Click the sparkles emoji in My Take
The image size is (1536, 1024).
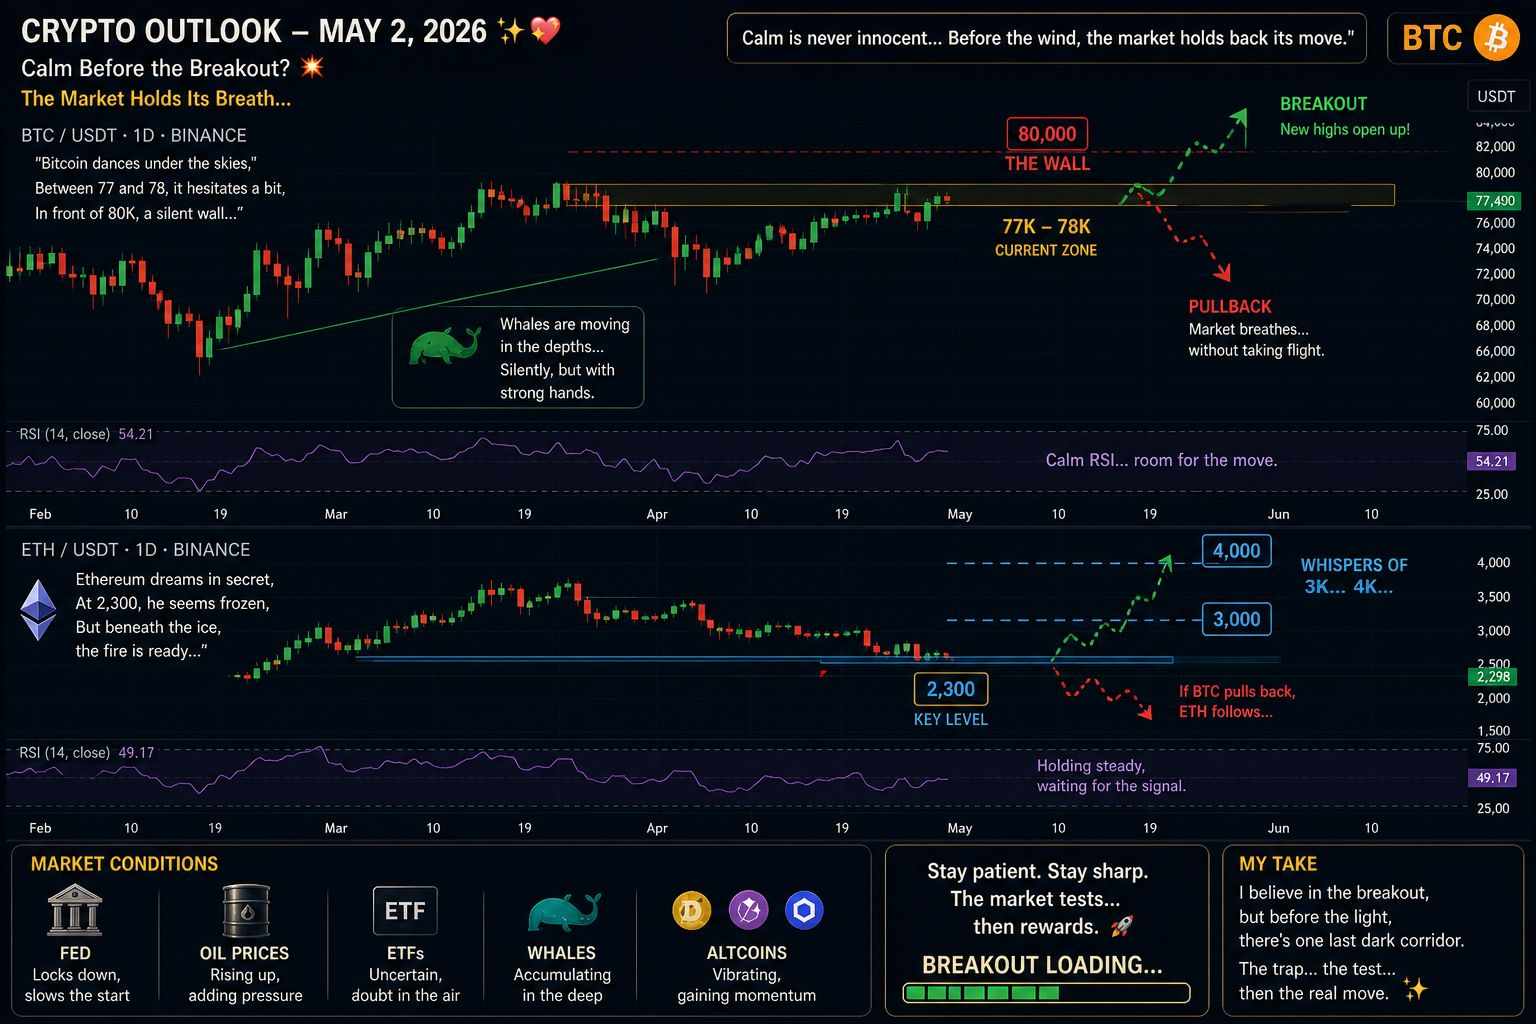coord(1414,990)
